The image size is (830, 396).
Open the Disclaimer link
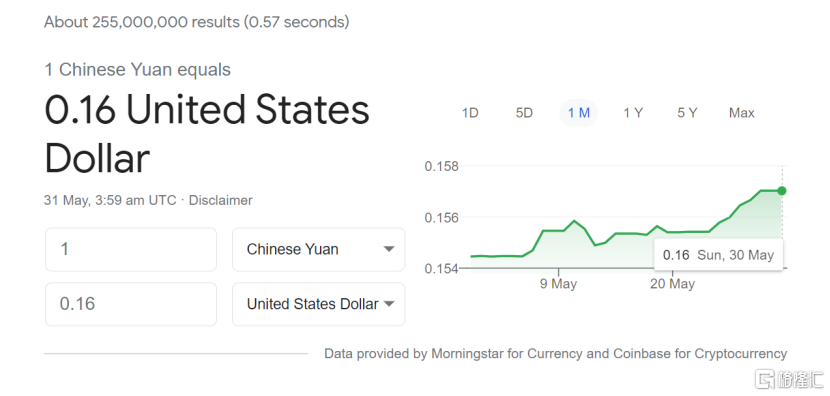click(221, 201)
